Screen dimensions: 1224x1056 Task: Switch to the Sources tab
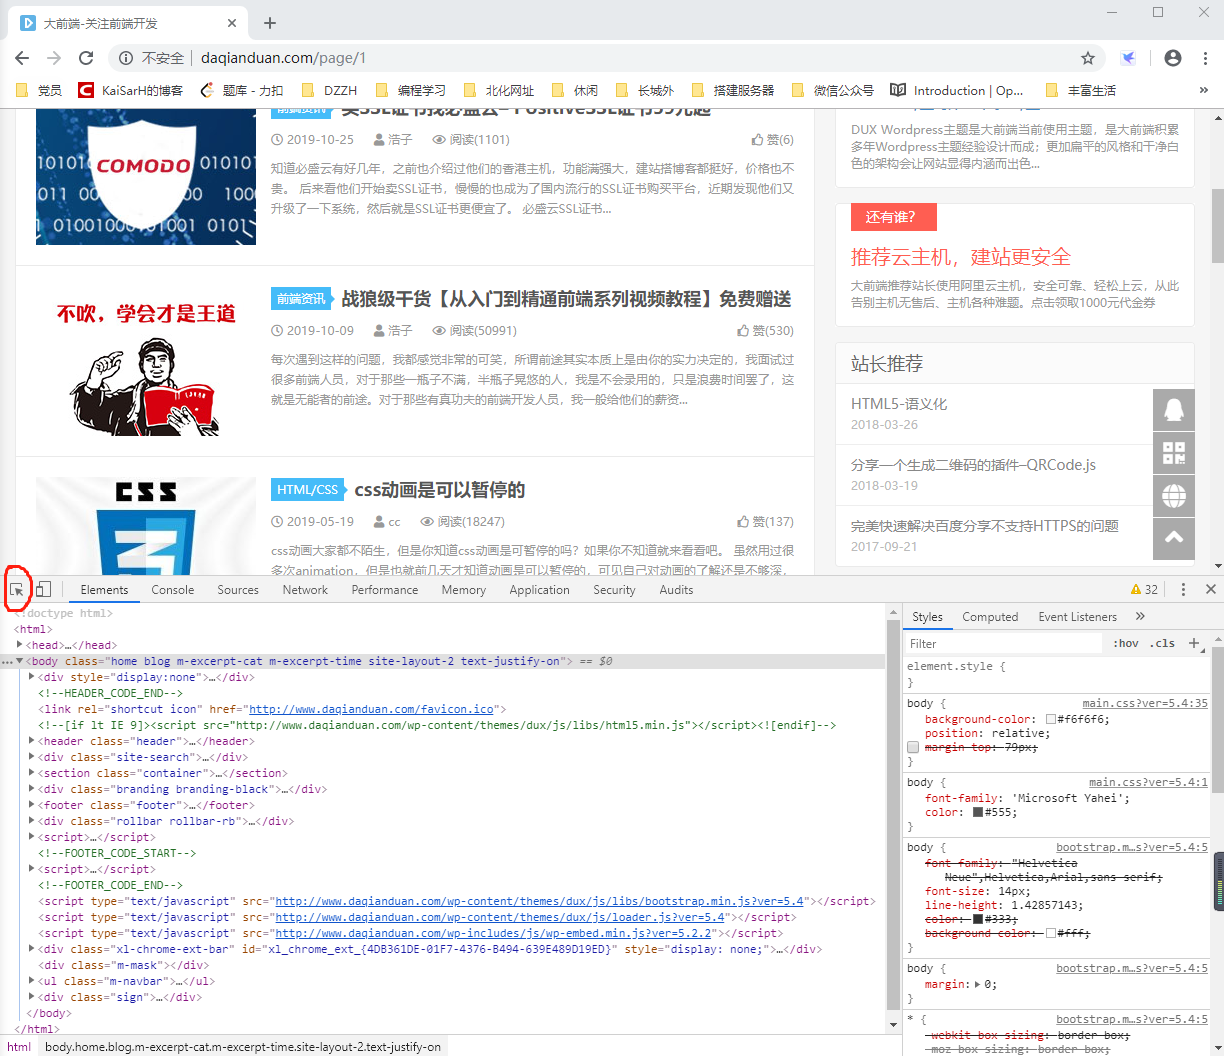coord(238,590)
